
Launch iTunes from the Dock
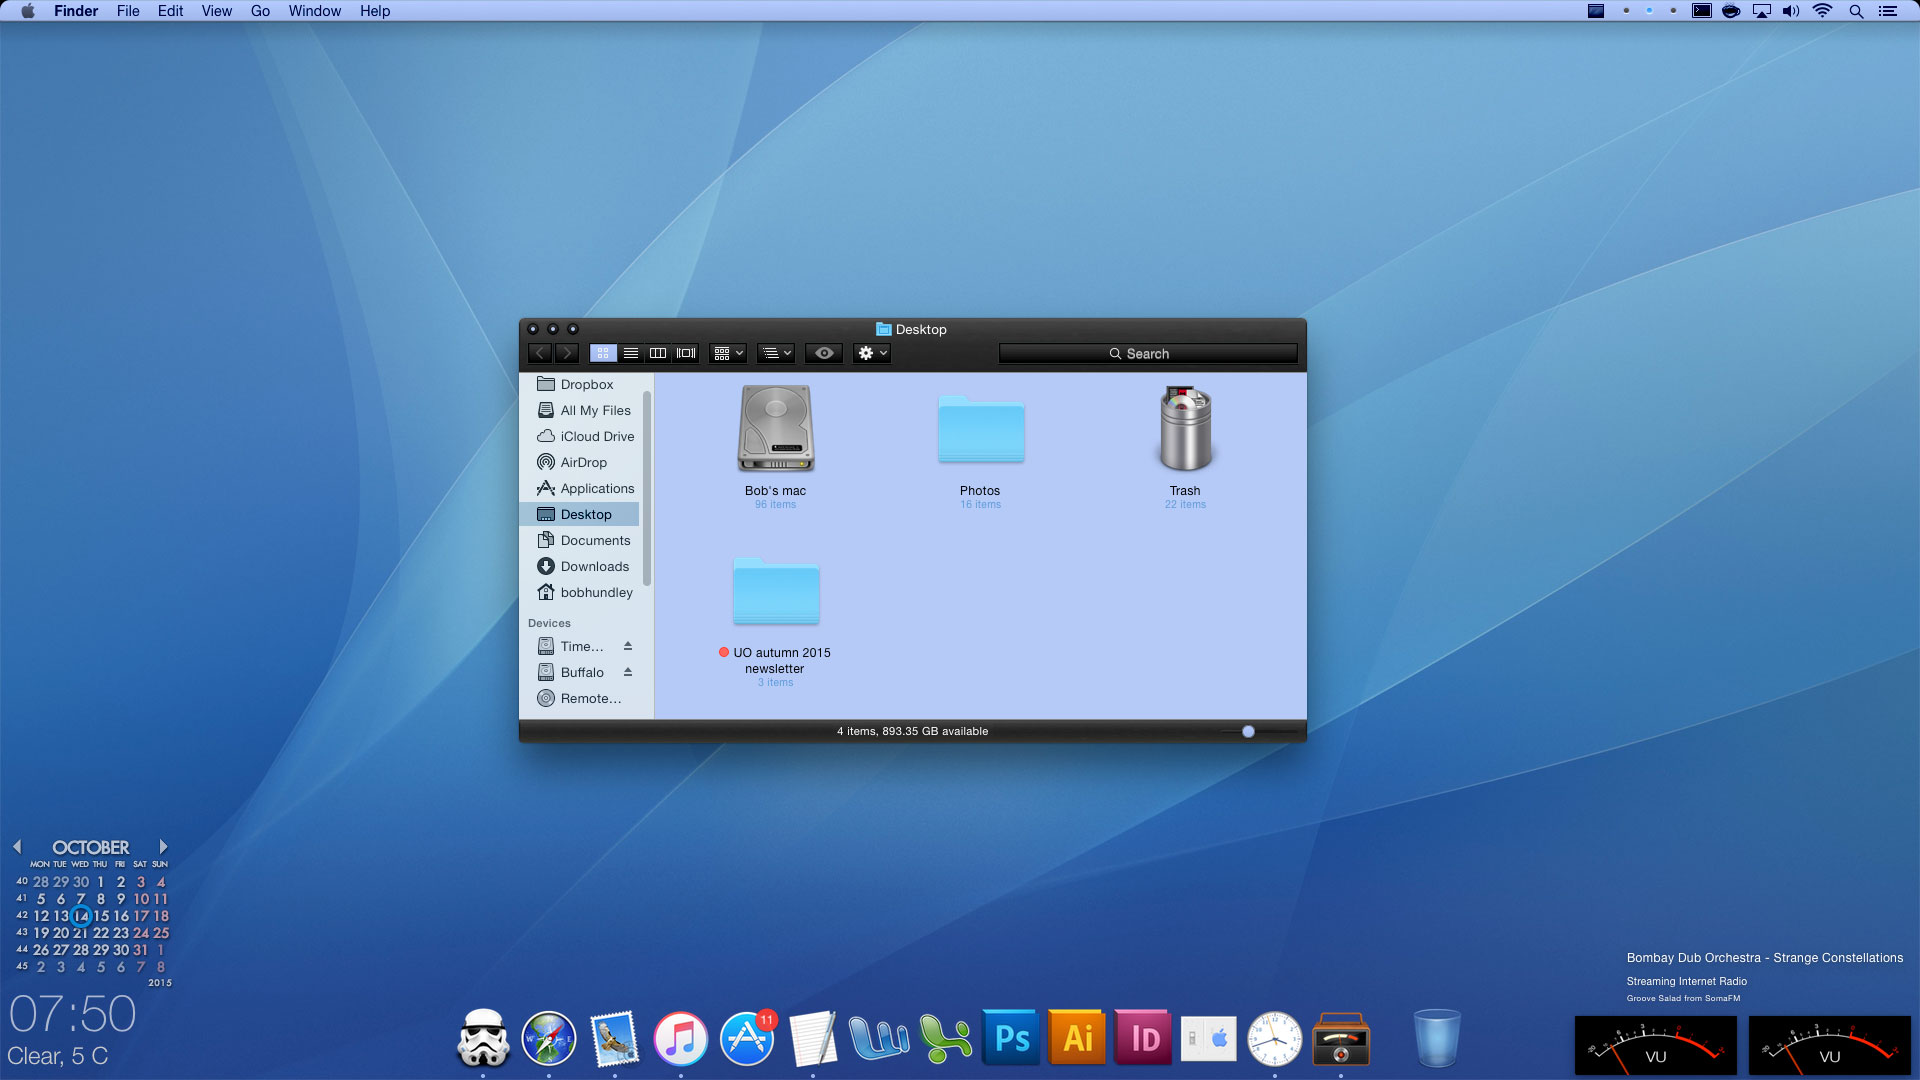click(680, 1039)
